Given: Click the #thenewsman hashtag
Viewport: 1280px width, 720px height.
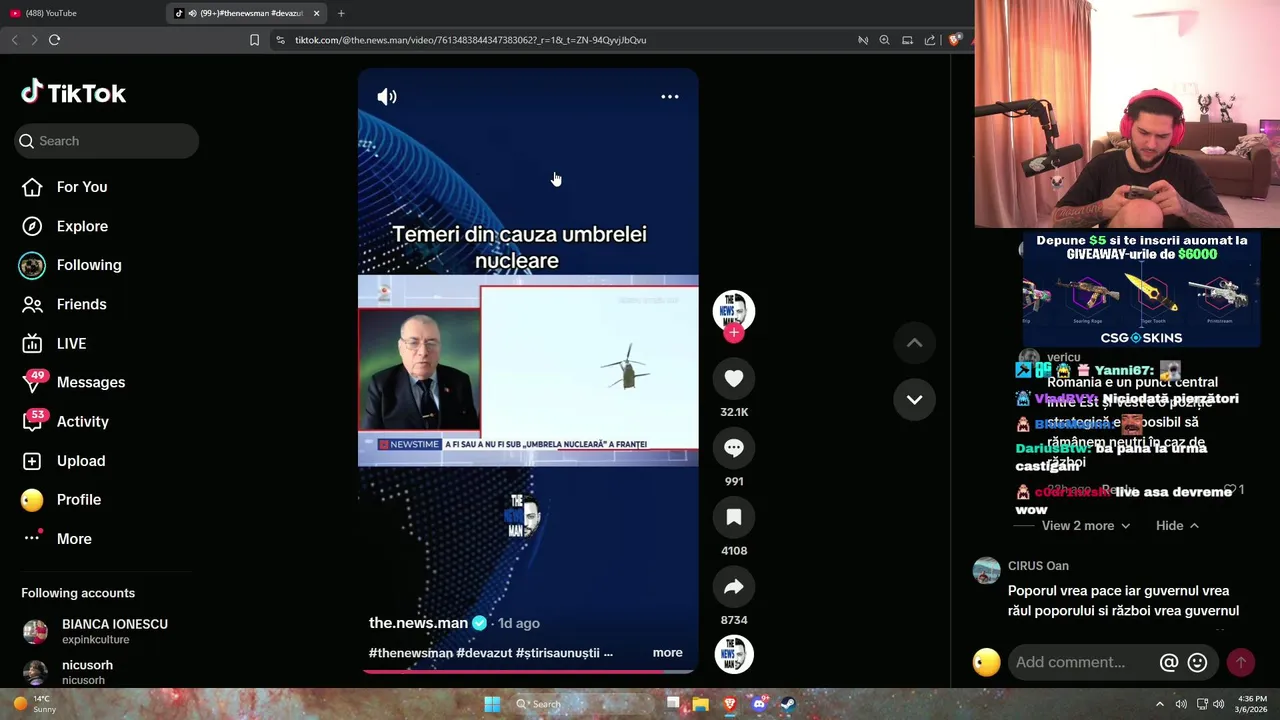Looking at the screenshot, I should [x=410, y=653].
